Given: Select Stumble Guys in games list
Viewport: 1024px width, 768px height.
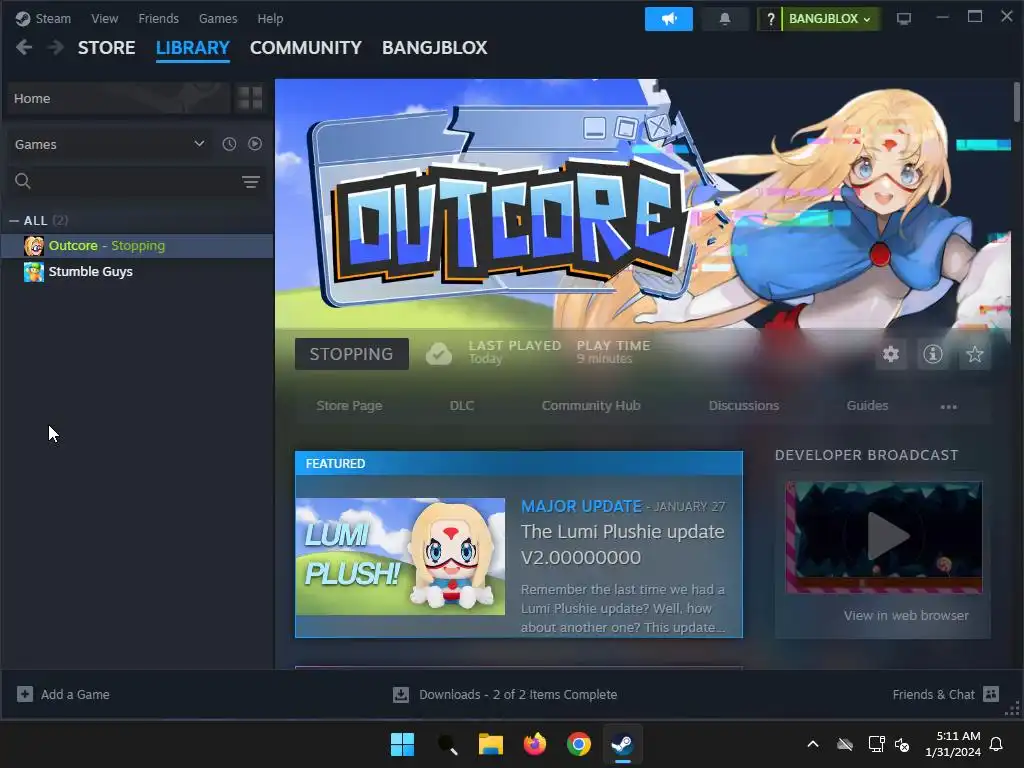Looking at the screenshot, I should click(137, 272).
